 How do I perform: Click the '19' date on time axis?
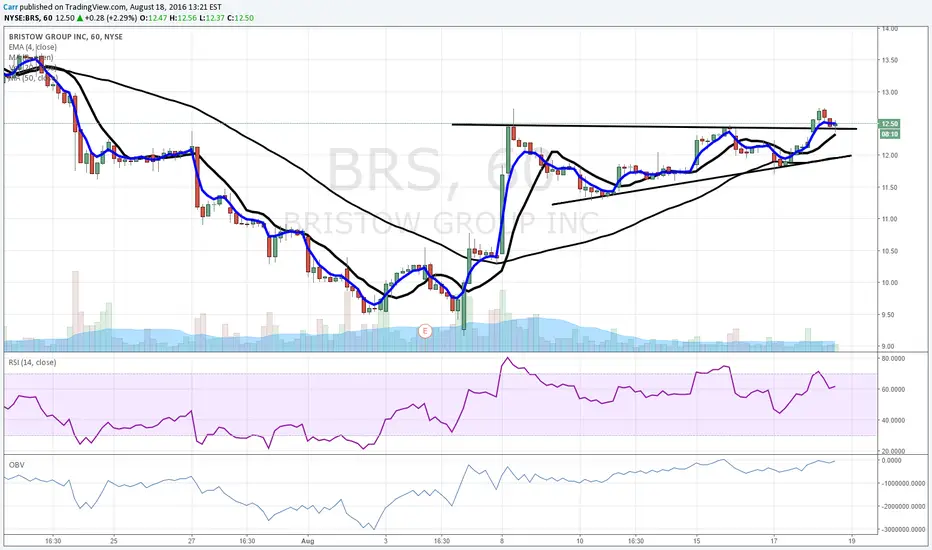tap(852, 541)
